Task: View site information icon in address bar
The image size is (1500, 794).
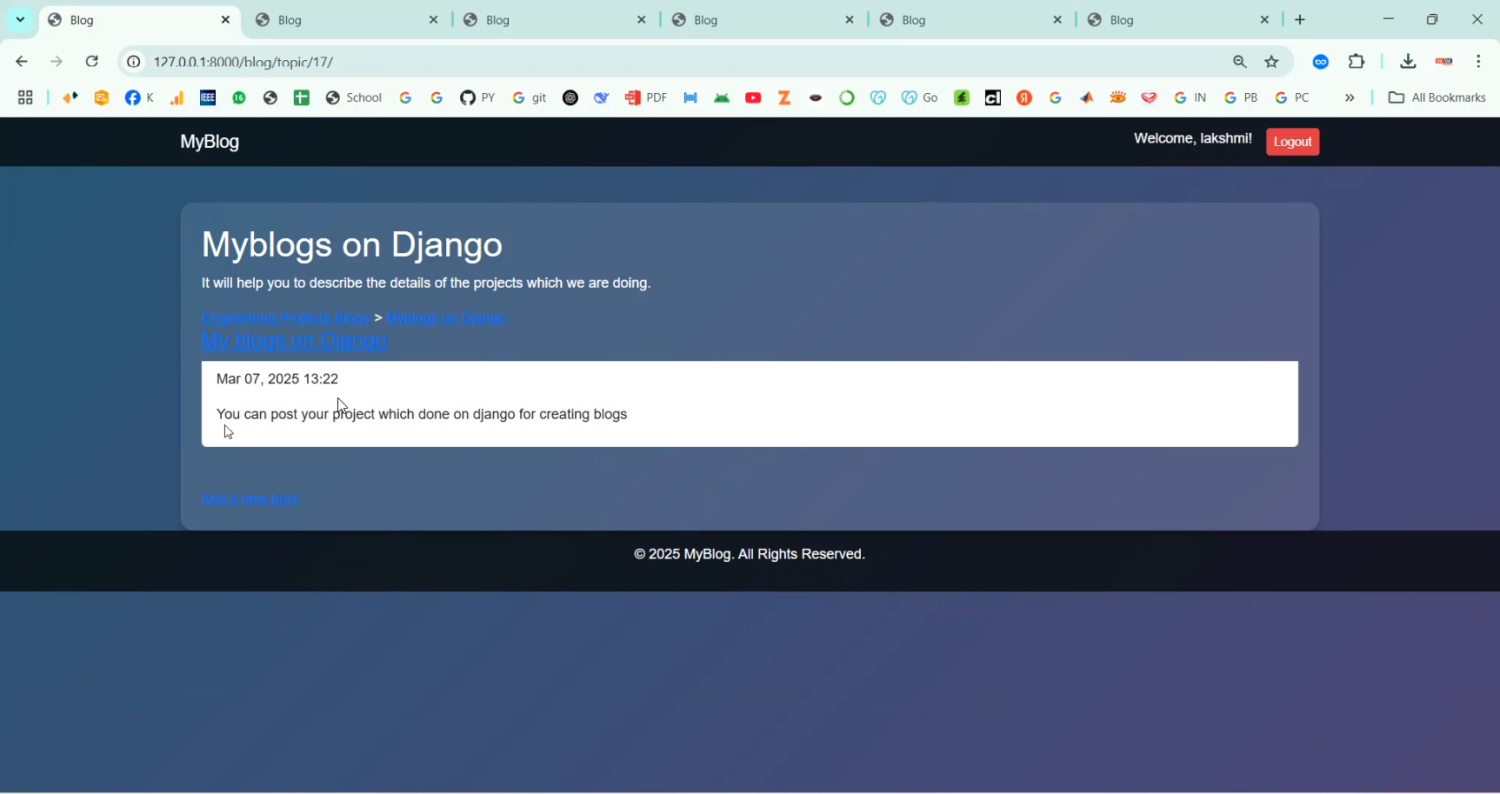Action: [133, 62]
